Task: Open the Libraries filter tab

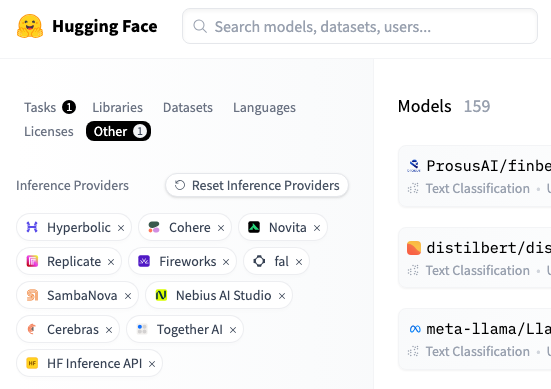Action: pos(117,107)
